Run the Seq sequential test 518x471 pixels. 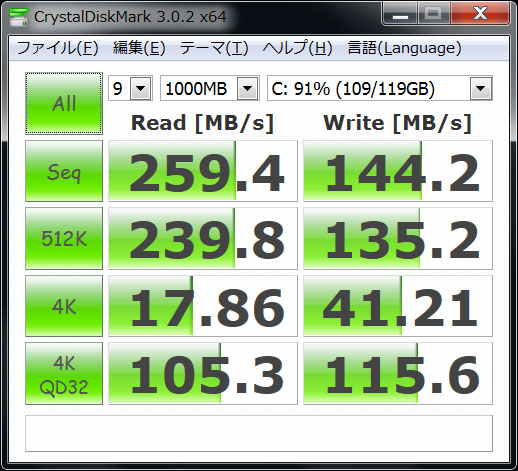click(x=64, y=171)
